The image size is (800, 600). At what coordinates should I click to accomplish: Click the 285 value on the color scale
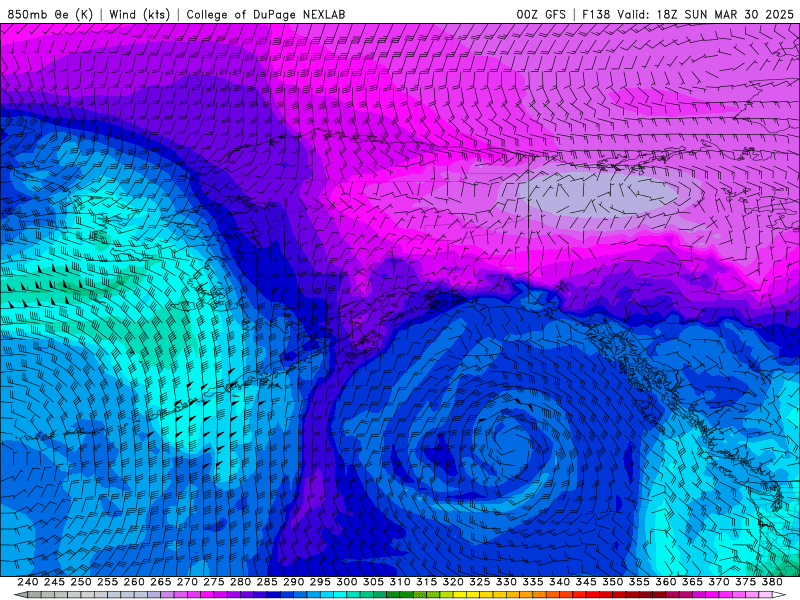(267, 582)
